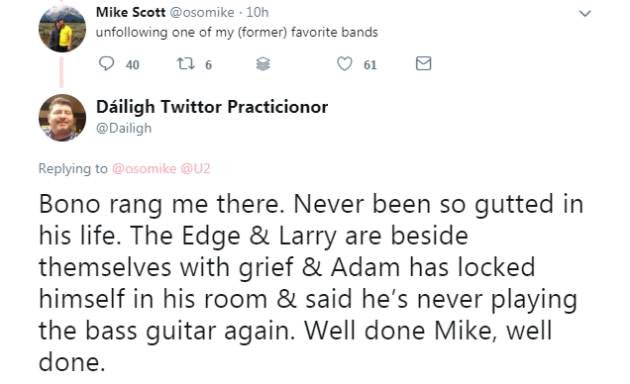Open tweet options chevron menu
This screenshot has height=384, width=630.
point(585,14)
